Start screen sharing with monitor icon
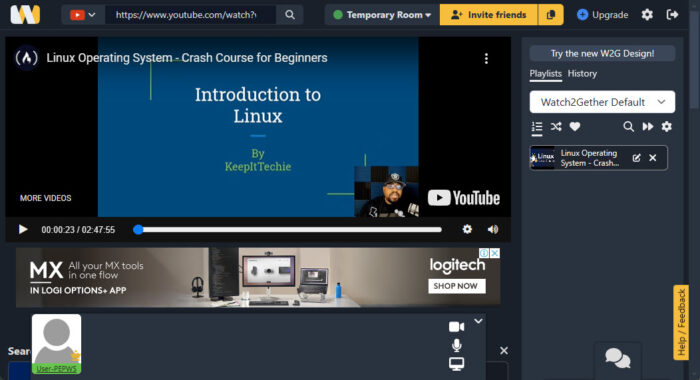 pyautogui.click(x=456, y=364)
